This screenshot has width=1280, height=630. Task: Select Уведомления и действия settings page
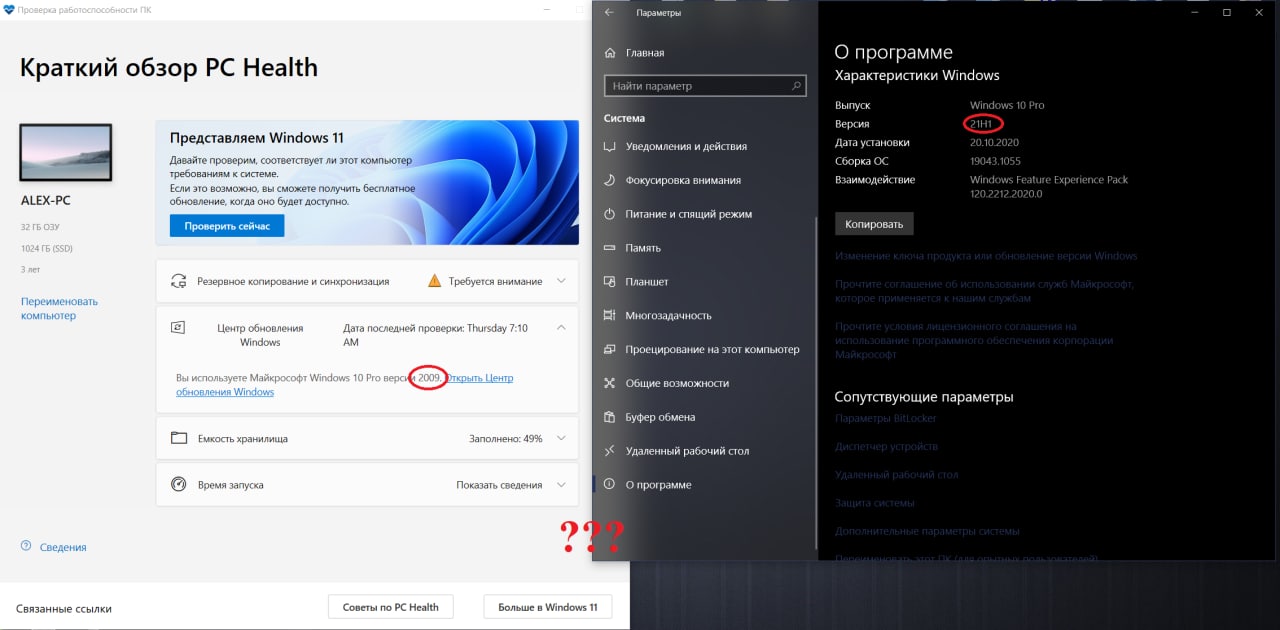point(705,146)
